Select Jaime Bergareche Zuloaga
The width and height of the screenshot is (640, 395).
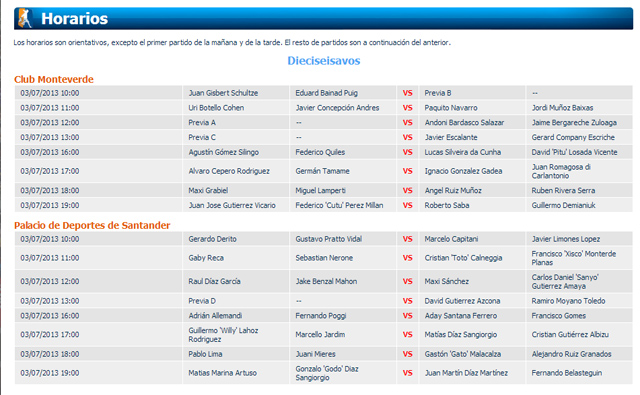[x=574, y=122]
